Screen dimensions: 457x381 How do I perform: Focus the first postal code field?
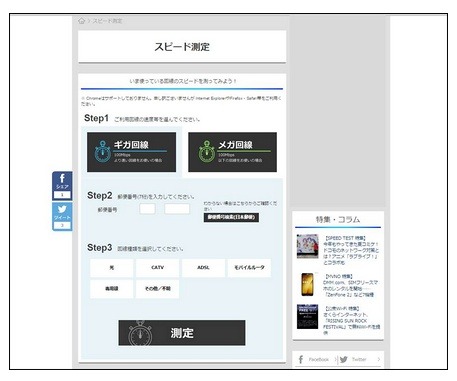pyautogui.click(x=147, y=209)
